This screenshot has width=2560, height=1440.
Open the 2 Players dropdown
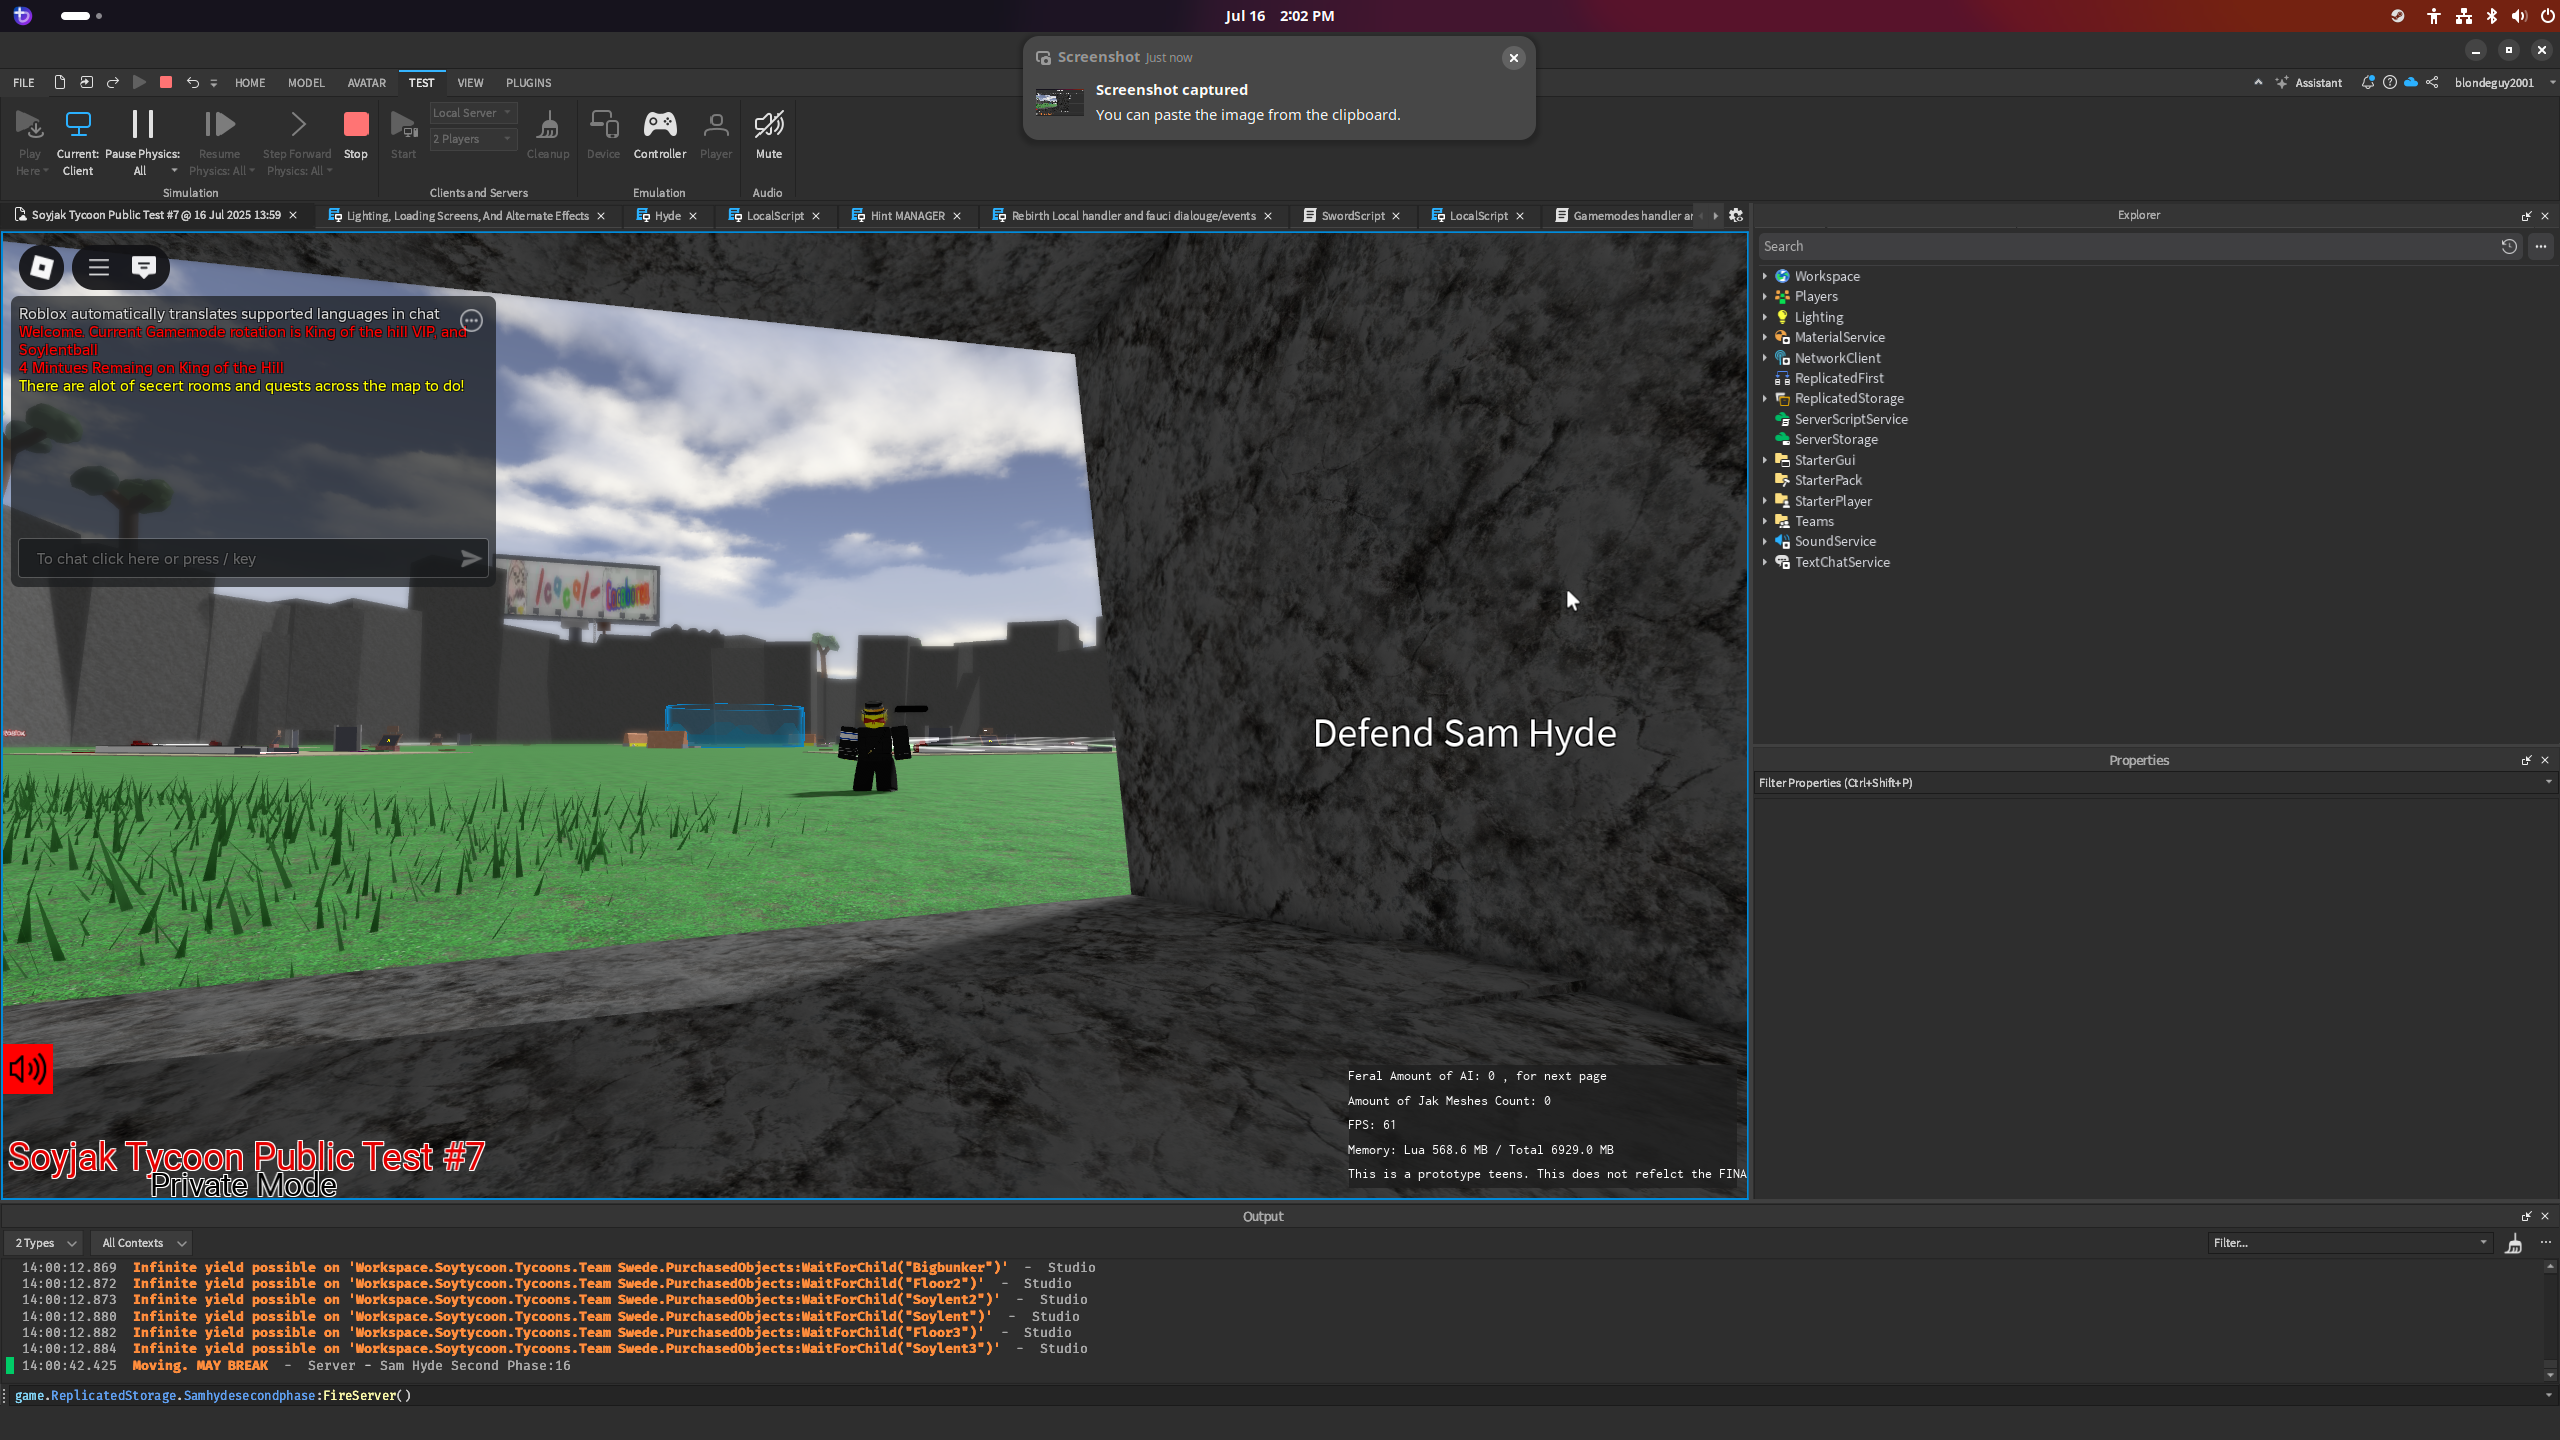click(473, 139)
